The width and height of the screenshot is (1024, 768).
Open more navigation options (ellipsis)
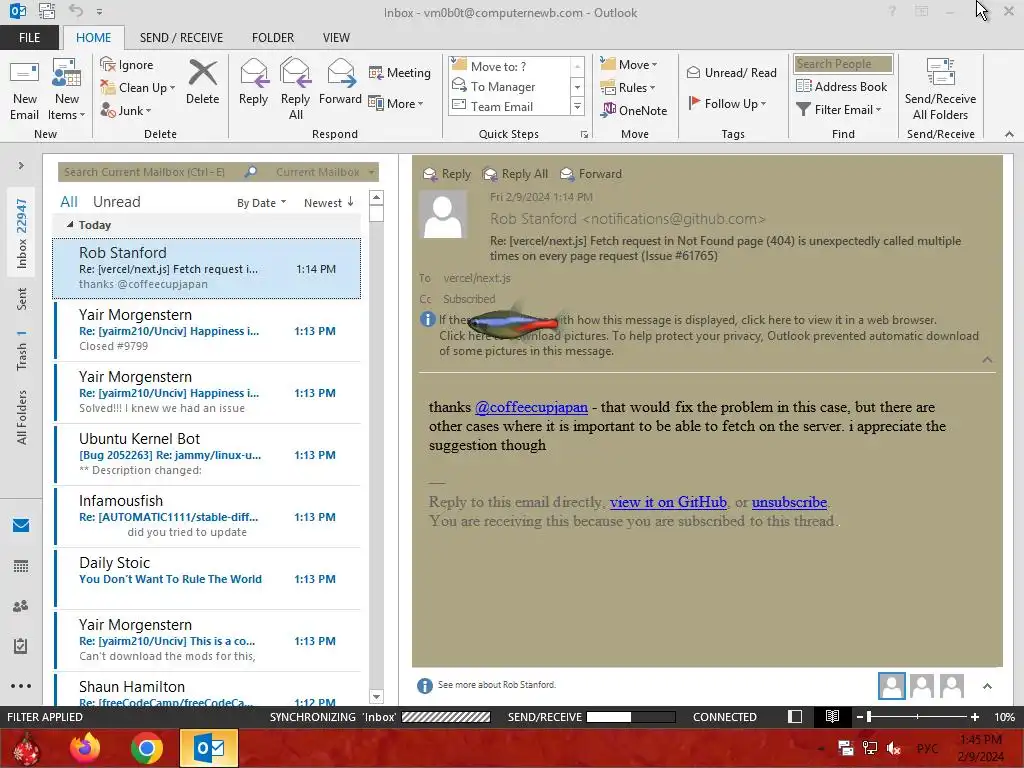tap(21, 686)
